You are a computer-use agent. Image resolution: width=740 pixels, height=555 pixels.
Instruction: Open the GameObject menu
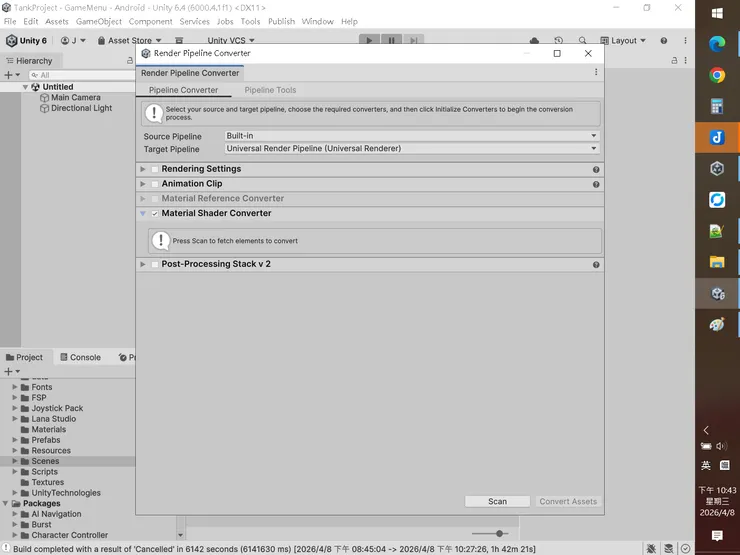point(99,21)
